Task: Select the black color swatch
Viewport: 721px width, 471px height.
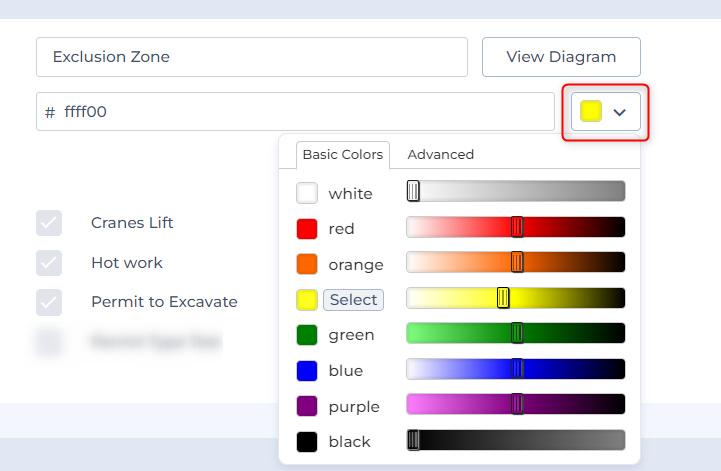Action: tap(307, 441)
